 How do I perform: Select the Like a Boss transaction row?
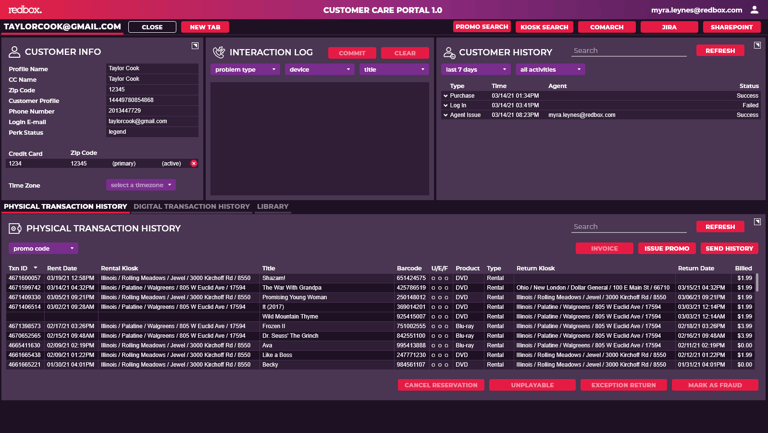[380, 355]
